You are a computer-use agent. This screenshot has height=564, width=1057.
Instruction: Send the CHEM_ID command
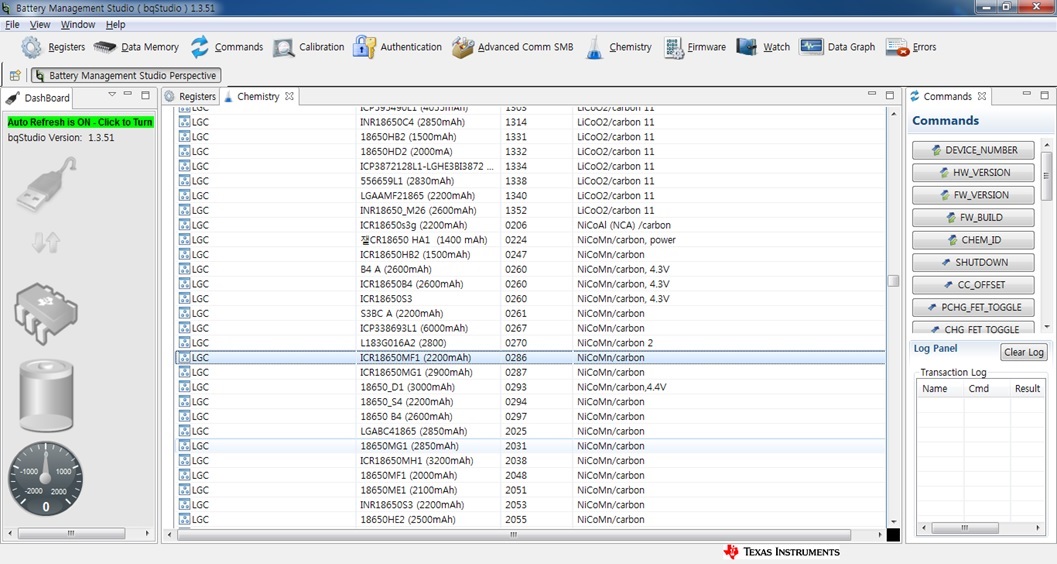pyautogui.click(x=973, y=240)
